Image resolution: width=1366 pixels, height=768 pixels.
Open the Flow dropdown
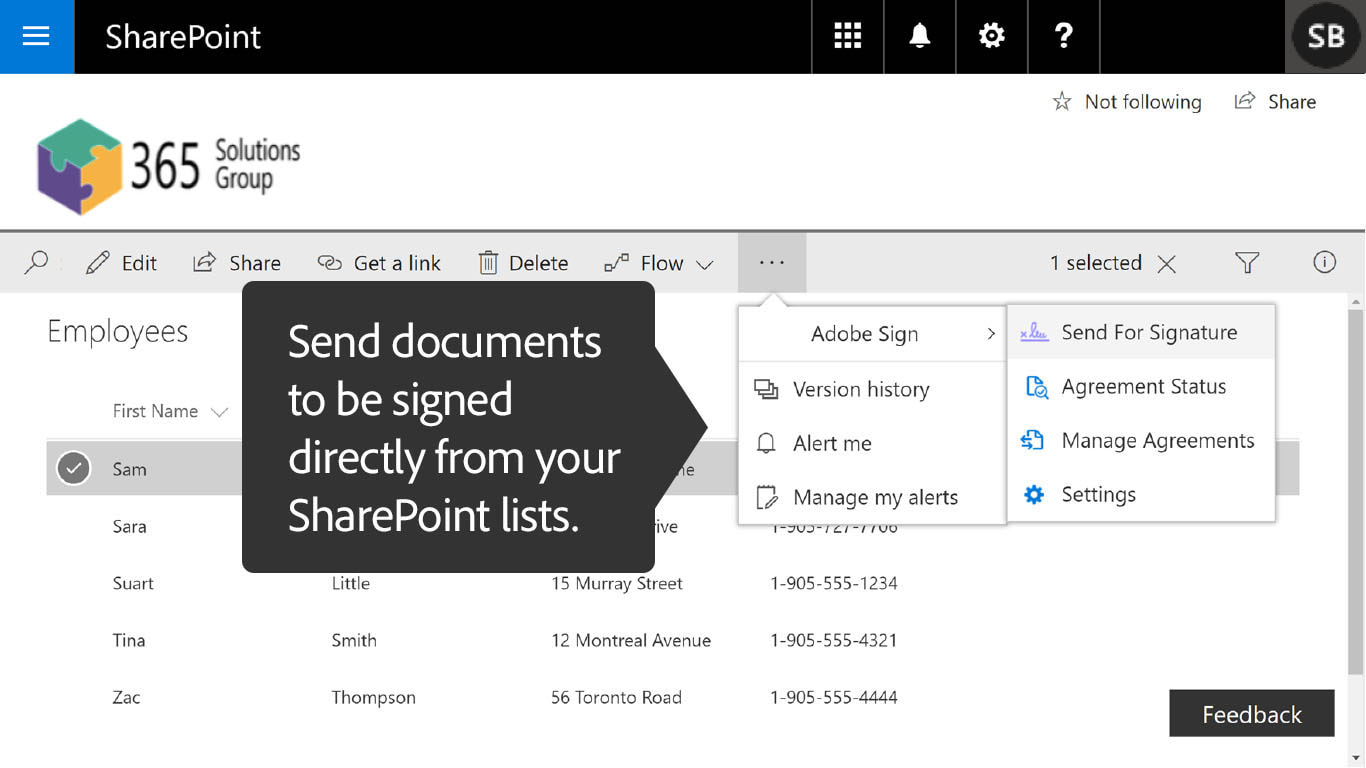(x=660, y=263)
